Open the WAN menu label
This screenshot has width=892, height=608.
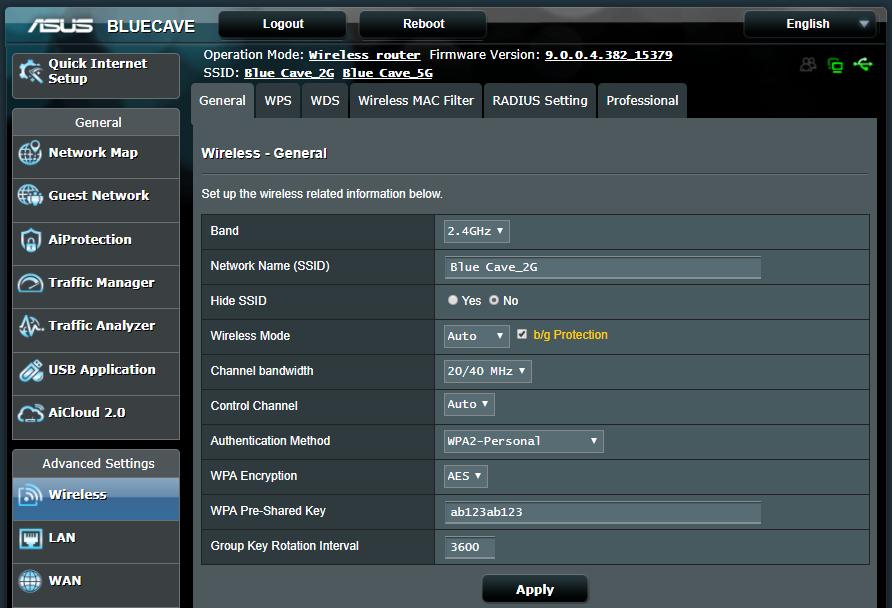tap(65, 581)
